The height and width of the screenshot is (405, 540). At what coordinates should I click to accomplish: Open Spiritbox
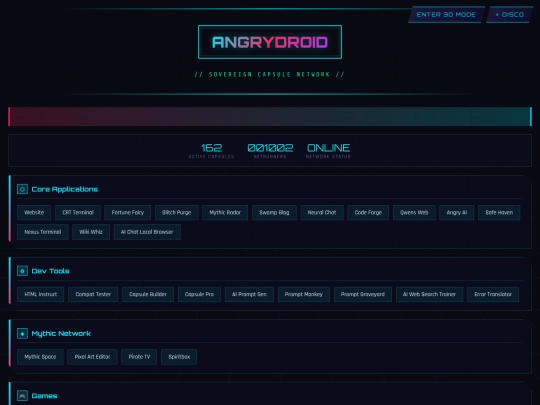(179, 357)
